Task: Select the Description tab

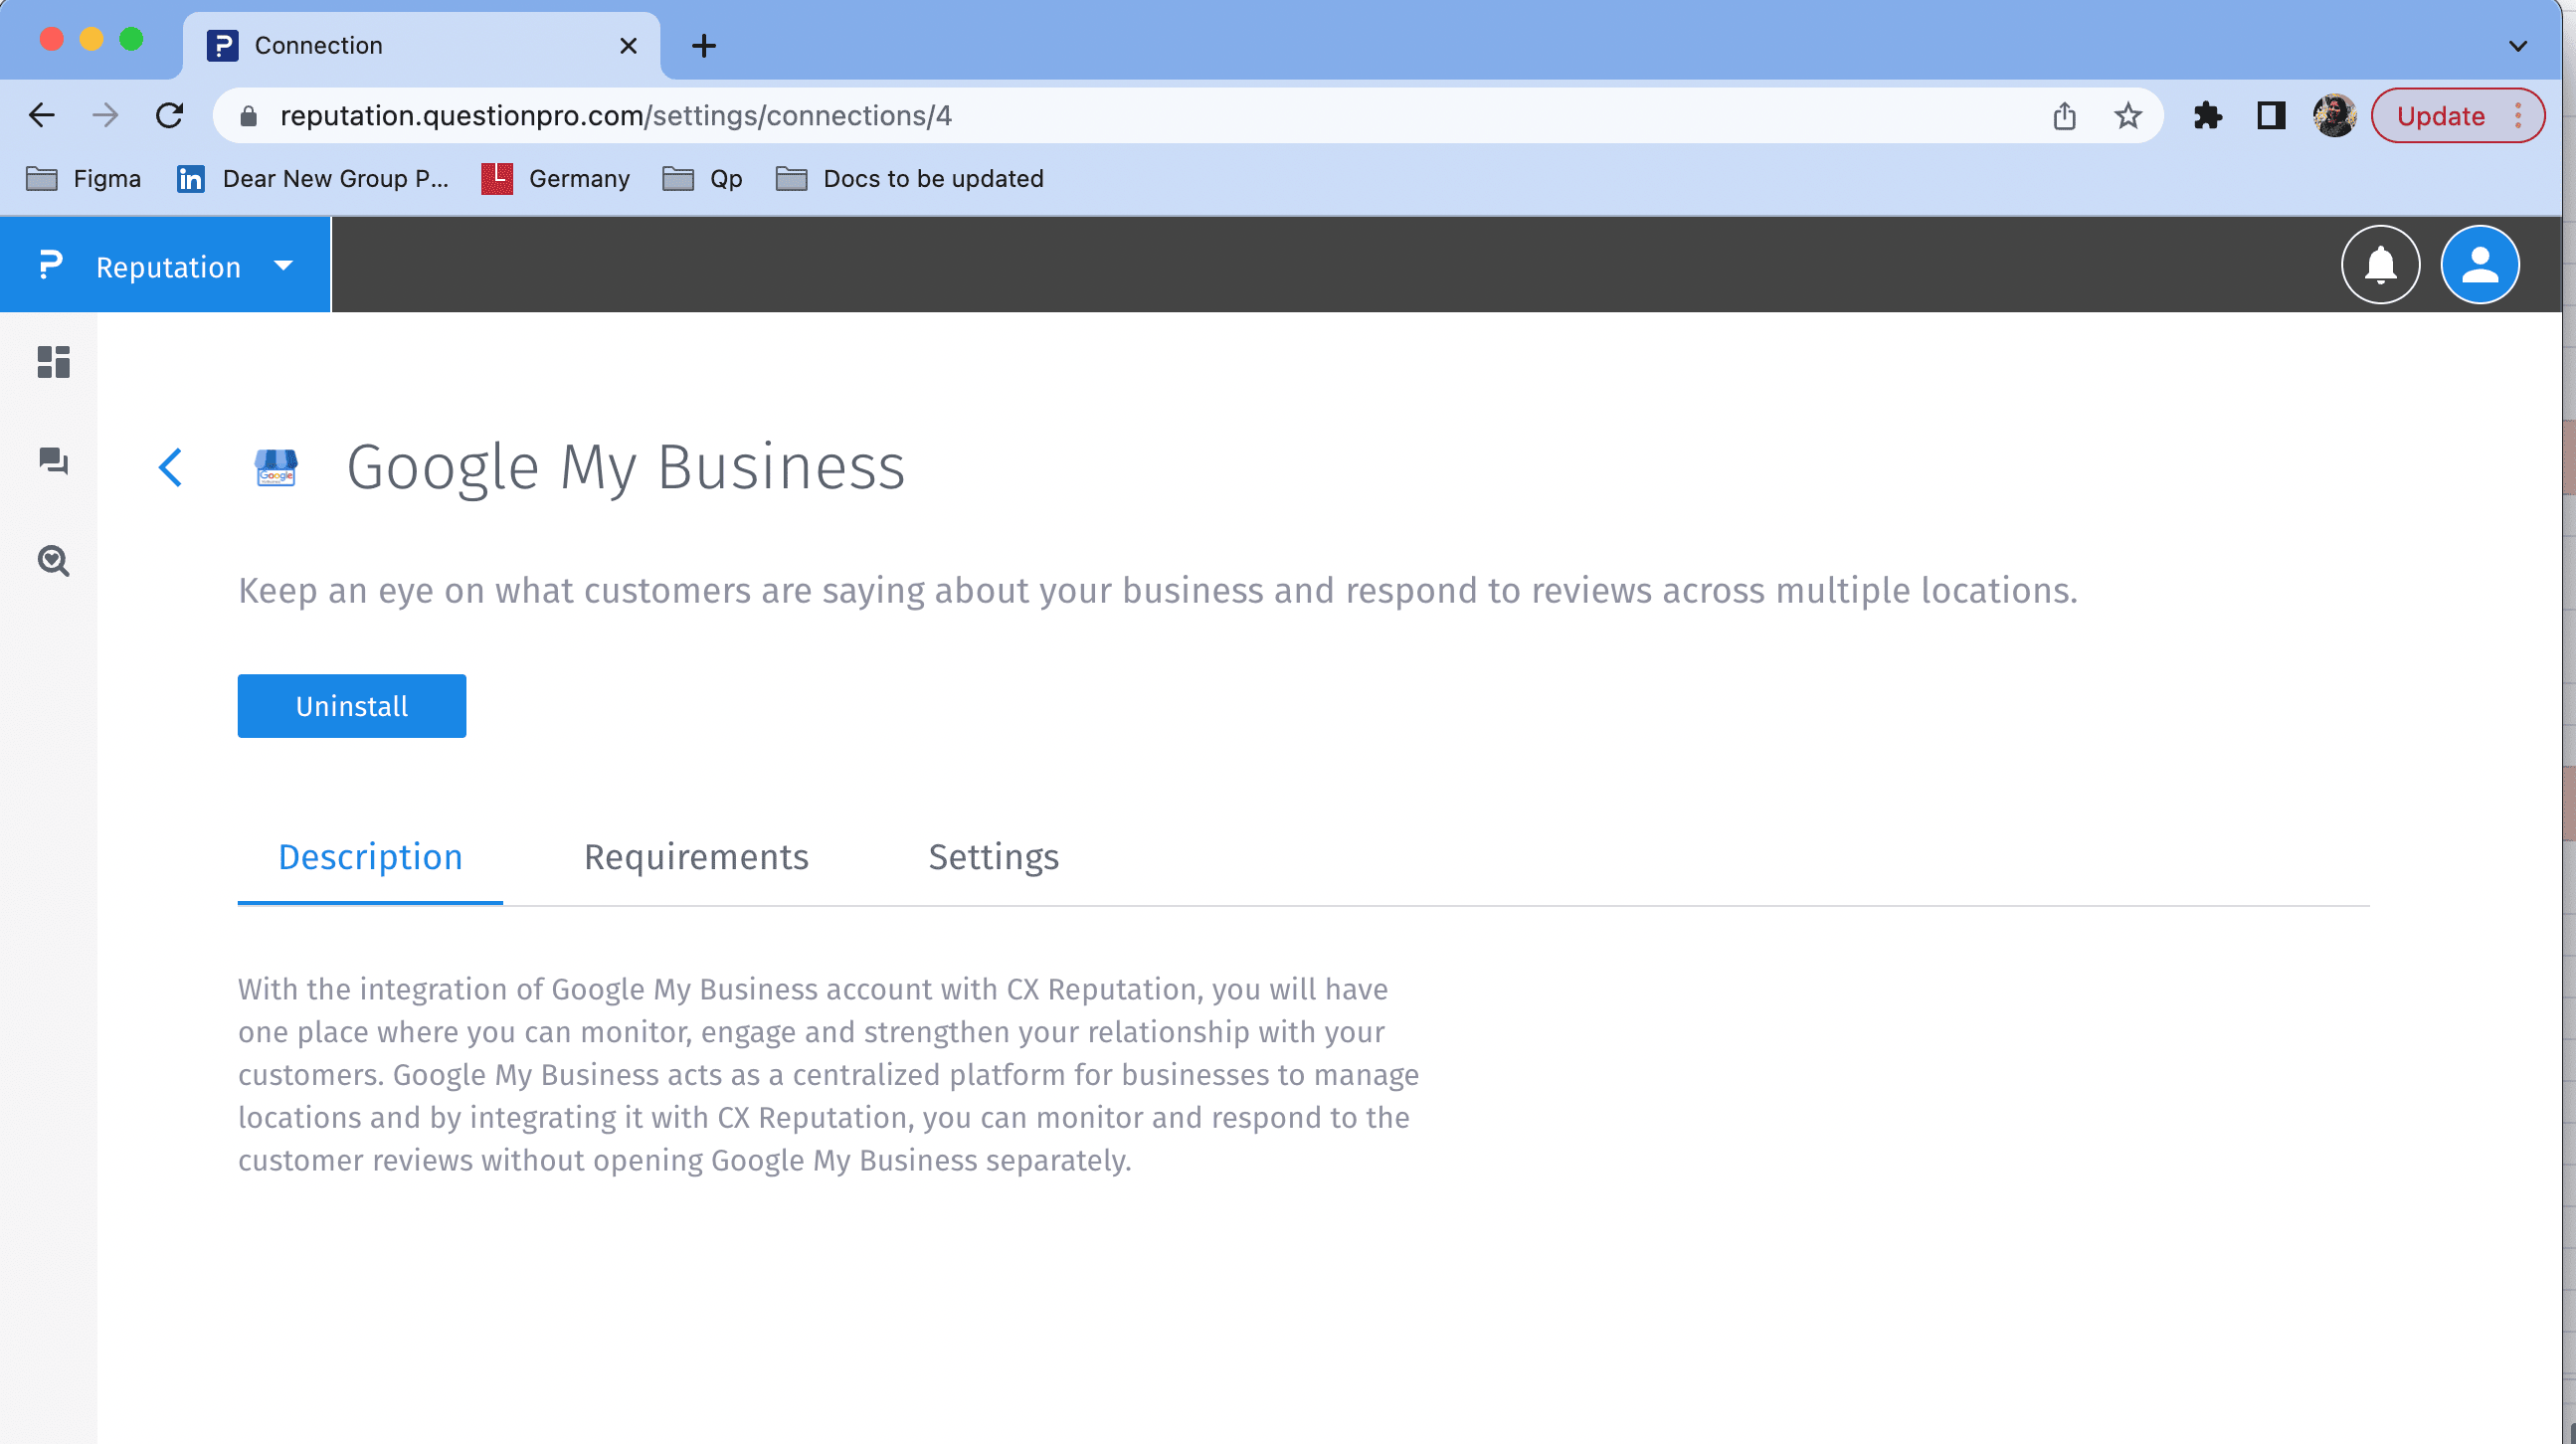Action: pos(370,856)
